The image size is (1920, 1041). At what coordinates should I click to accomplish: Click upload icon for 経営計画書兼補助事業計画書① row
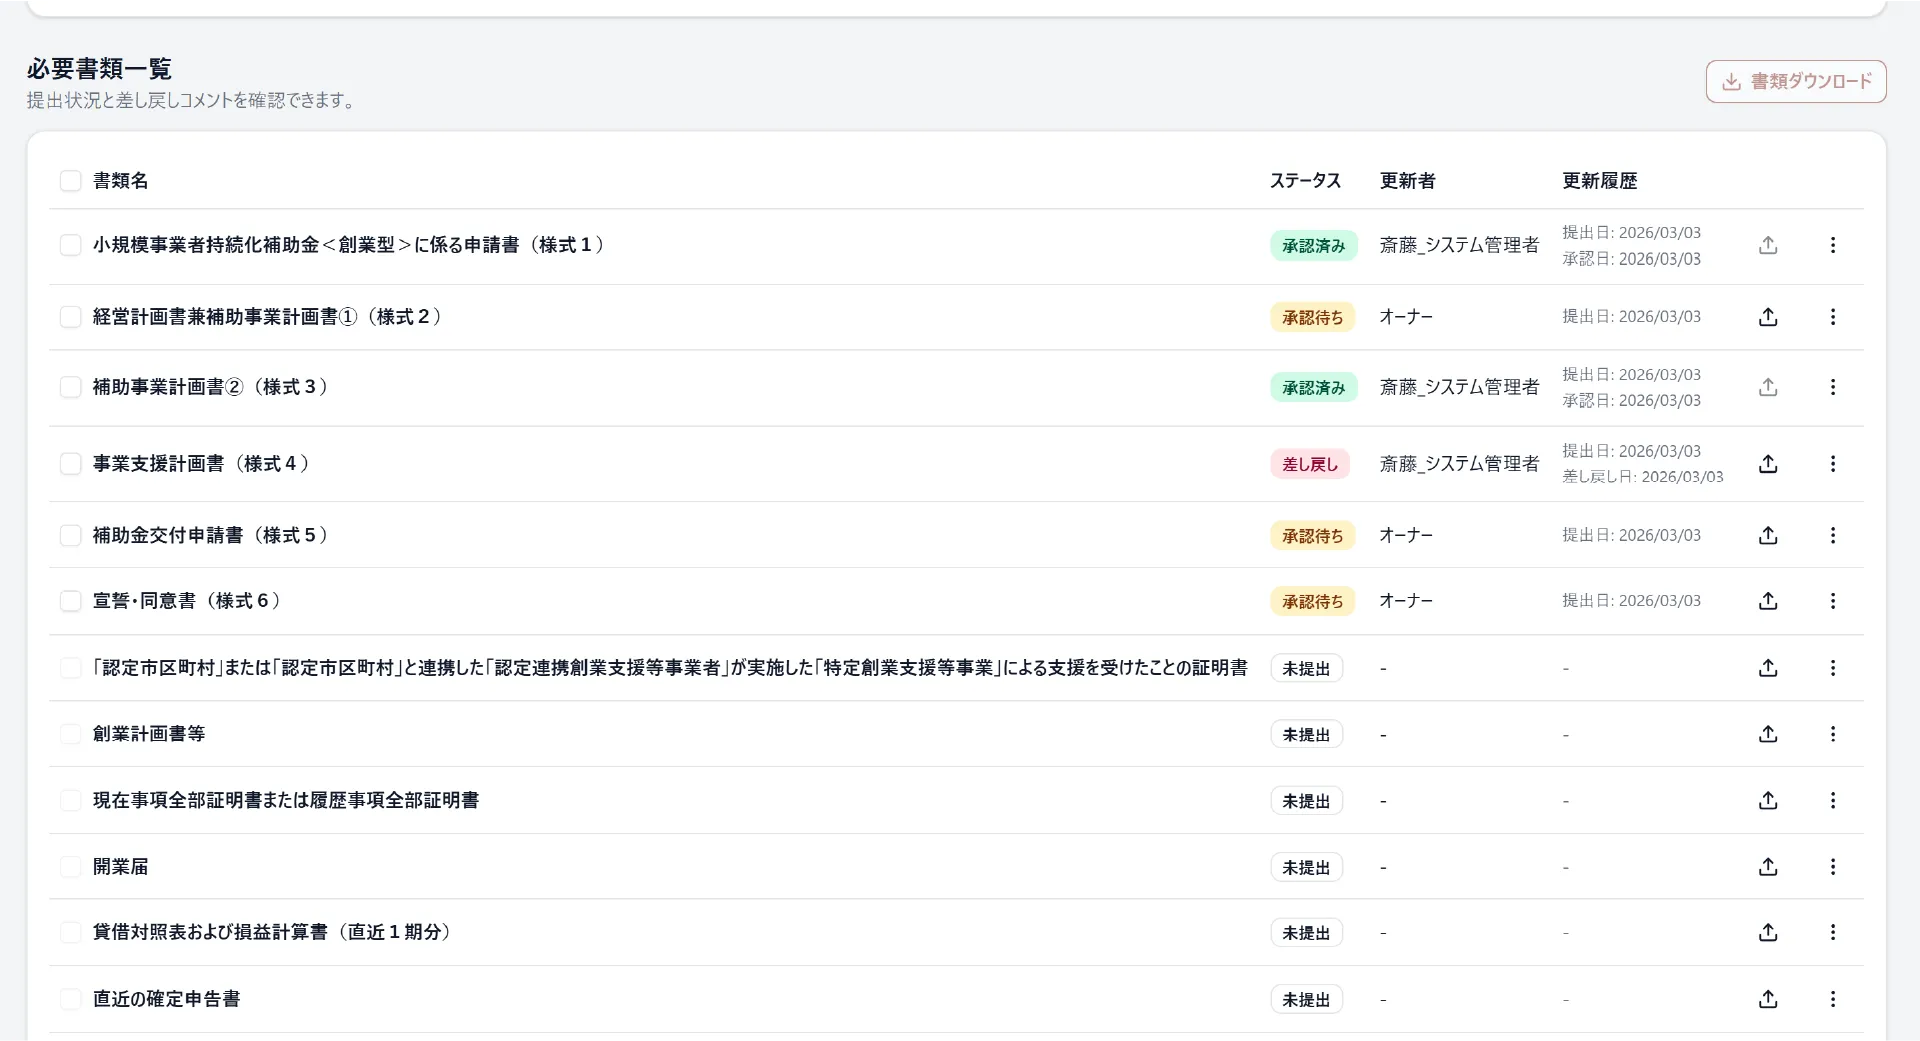pyautogui.click(x=1768, y=317)
